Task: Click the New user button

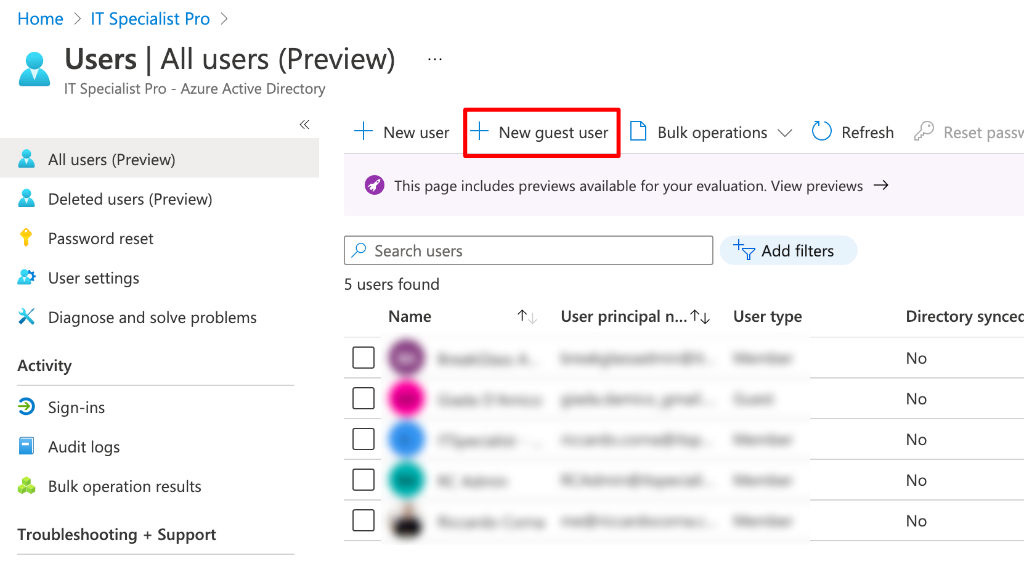Action: point(401,133)
